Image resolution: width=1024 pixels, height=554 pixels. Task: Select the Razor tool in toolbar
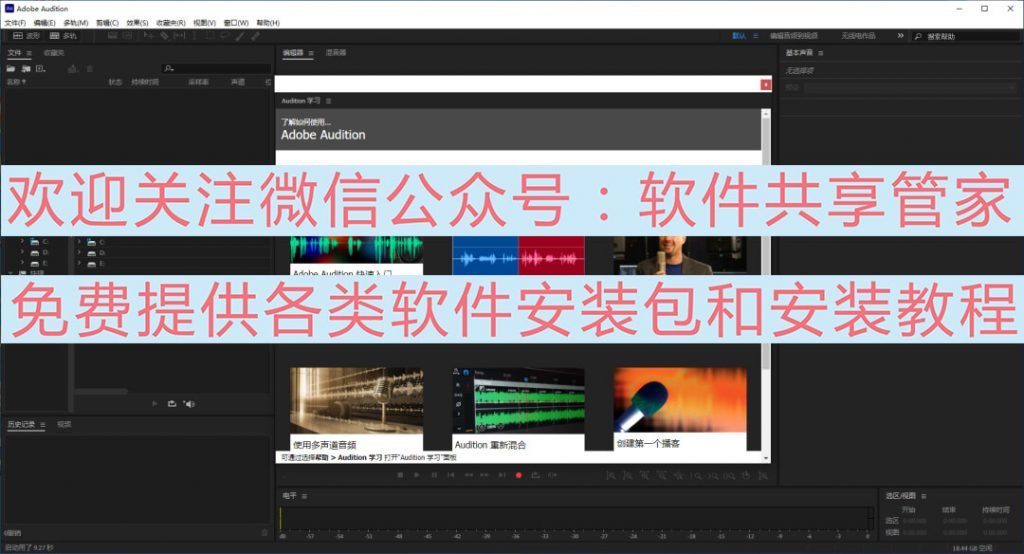point(164,36)
